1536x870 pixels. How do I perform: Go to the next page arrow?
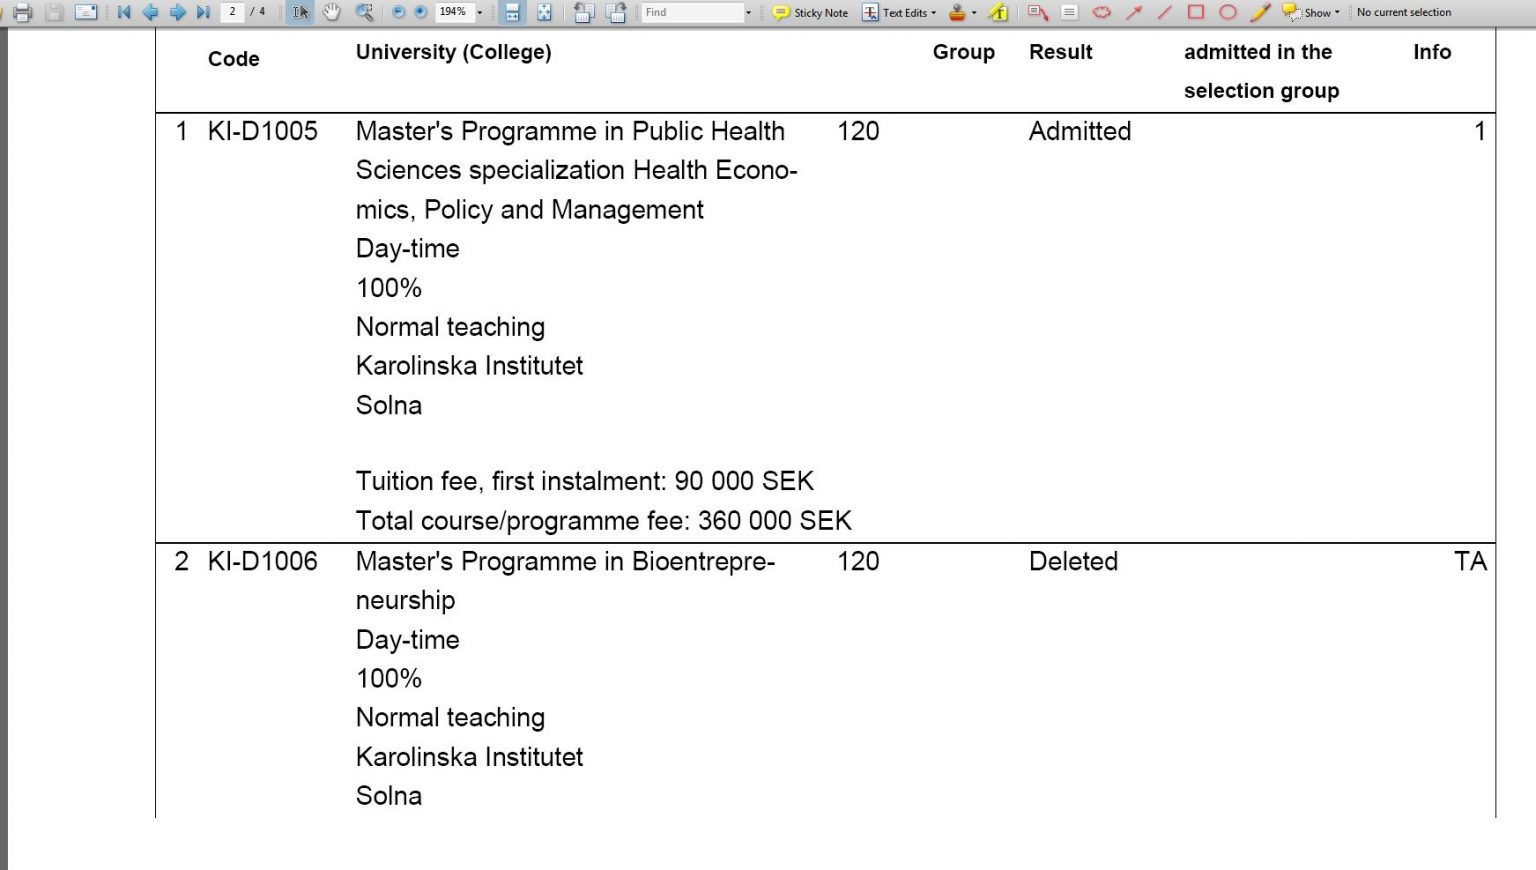(x=177, y=13)
